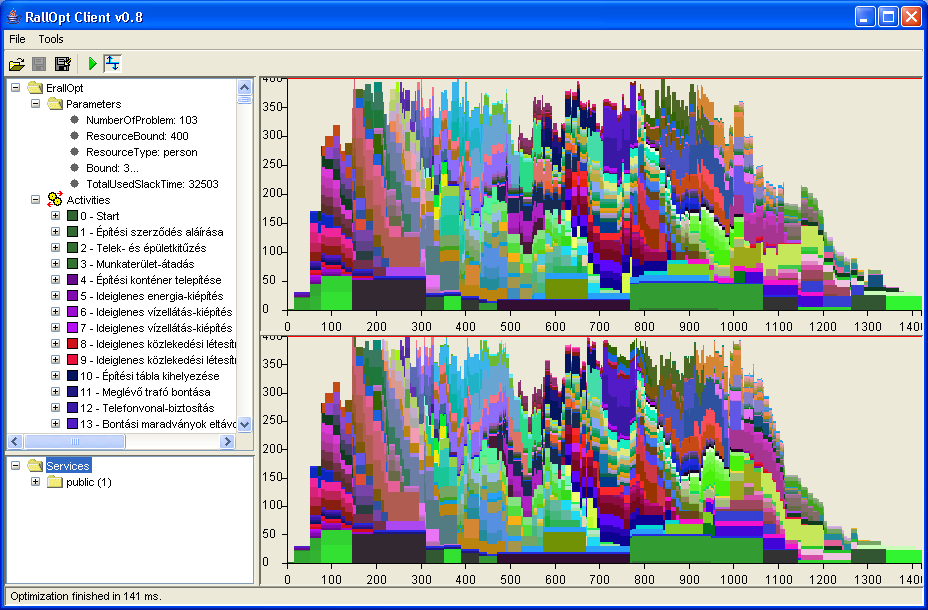928x610 pixels.
Task: Click the tree's horizontal scrollbar thumb
Action: (x=75, y=441)
